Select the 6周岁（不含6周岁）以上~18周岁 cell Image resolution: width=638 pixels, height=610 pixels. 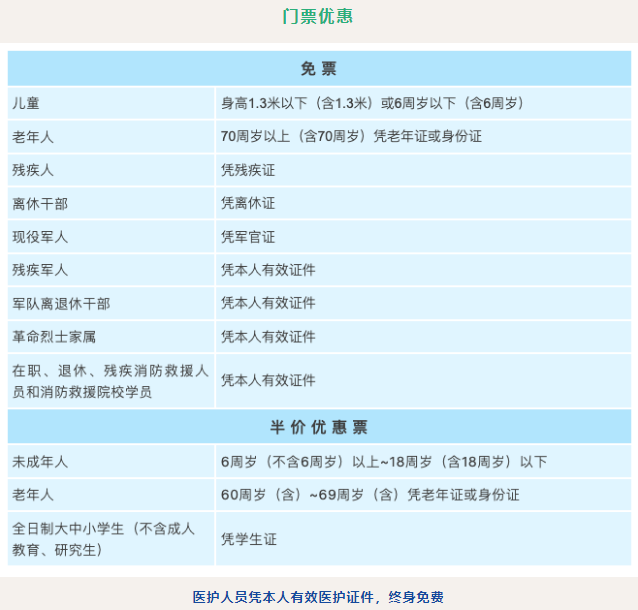pos(424,461)
